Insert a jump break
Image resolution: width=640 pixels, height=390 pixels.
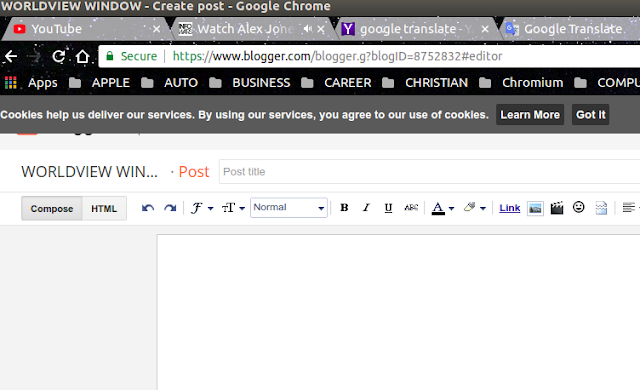point(601,208)
